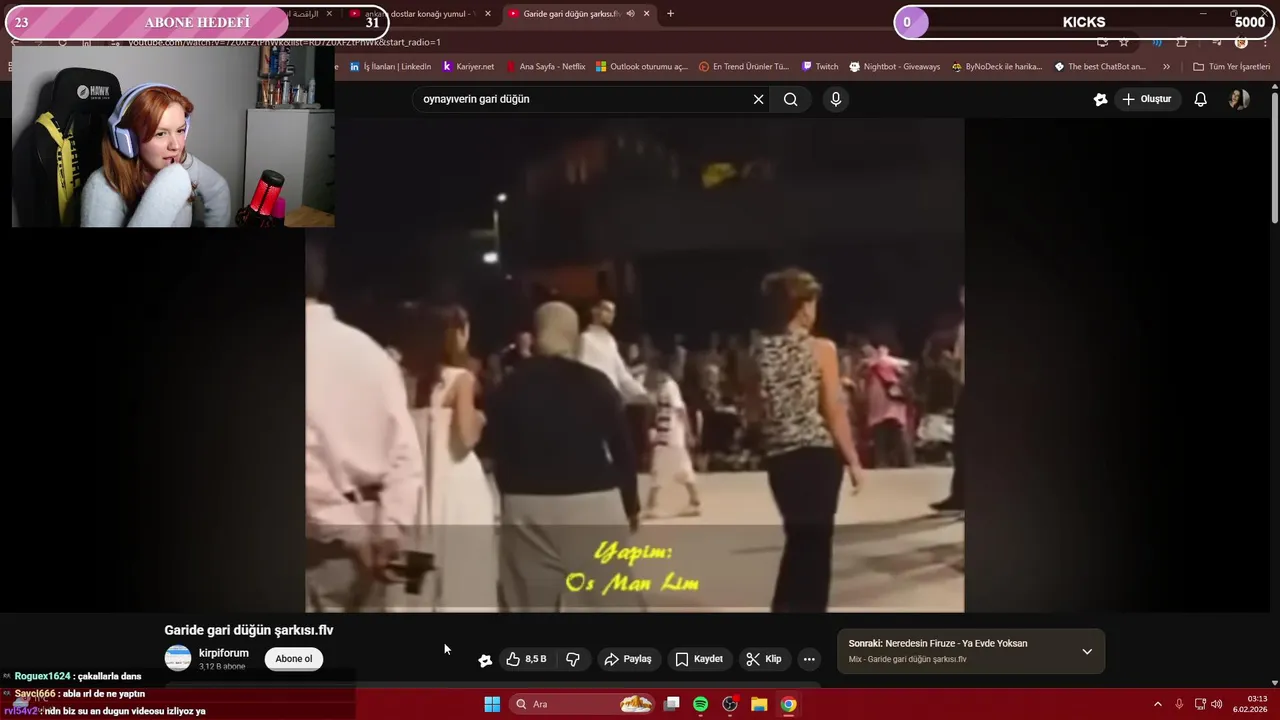Open File Explorer from the taskbar
Viewport: 1280px width, 720px height.
pyautogui.click(x=759, y=704)
